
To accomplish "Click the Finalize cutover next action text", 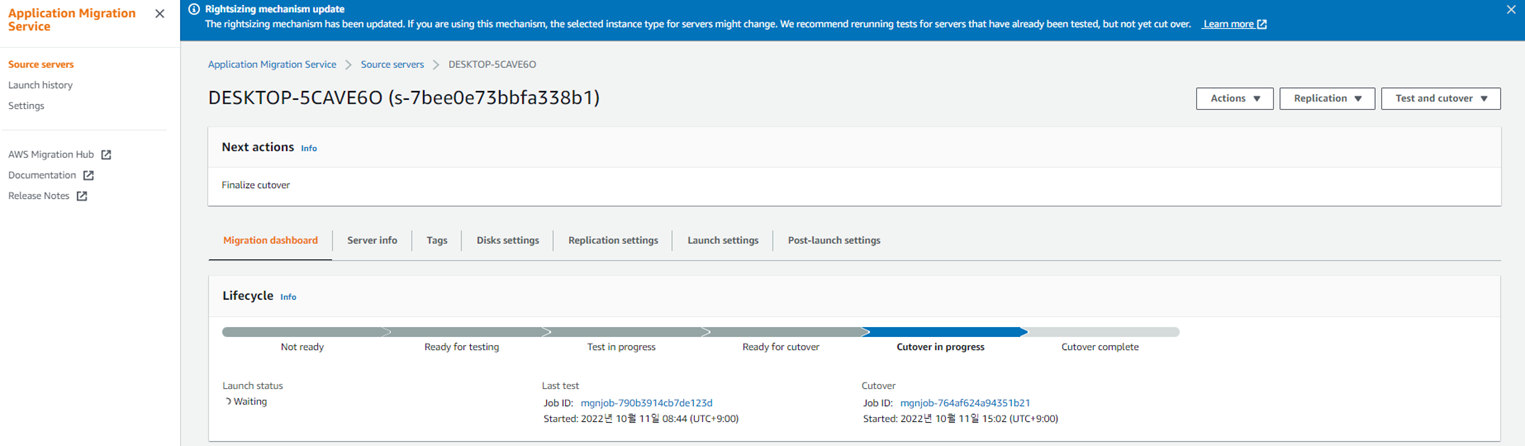I will (x=256, y=185).
